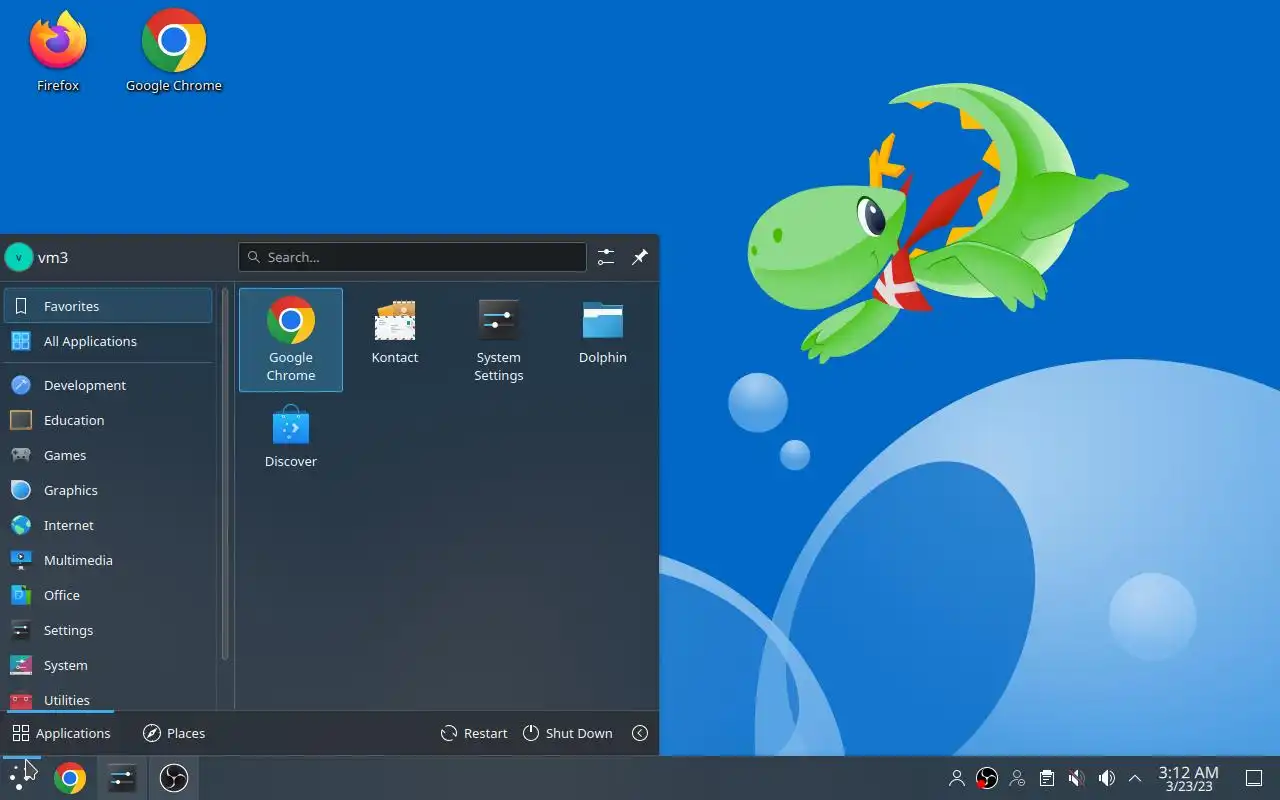Open the clock showing 3:12 AM
1280x800 pixels.
1189,778
